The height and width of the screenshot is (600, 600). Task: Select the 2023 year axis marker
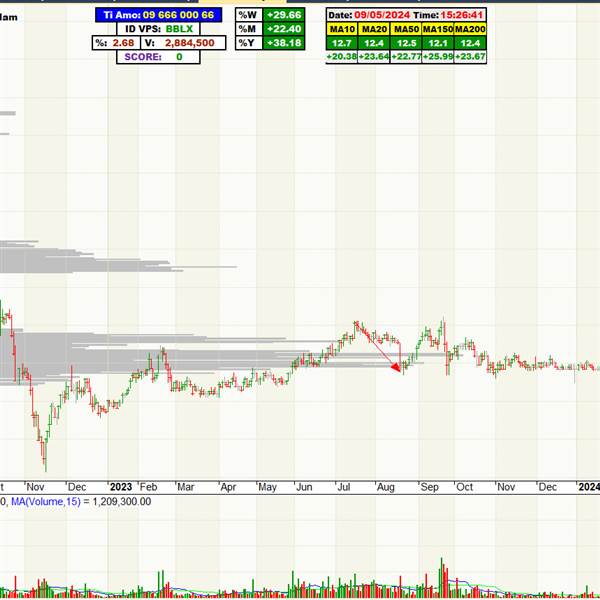pos(121,487)
